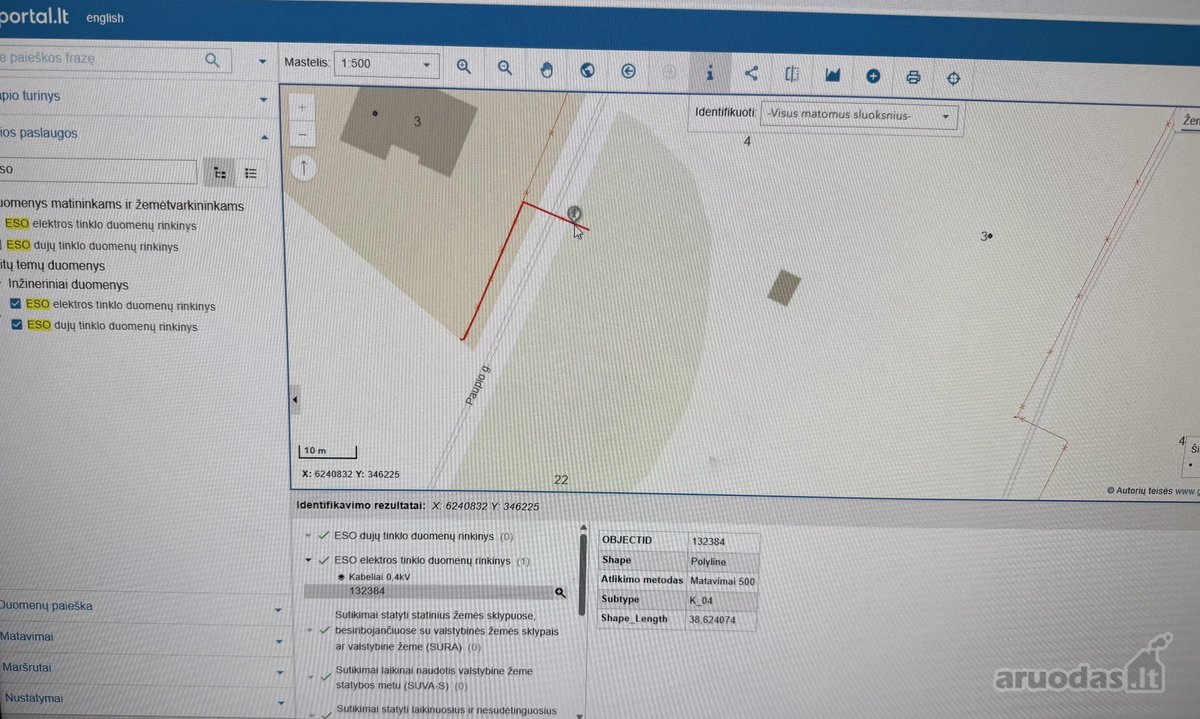The width and height of the screenshot is (1200, 719).
Task: Open the layer swipe compare tool
Action: [x=792, y=74]
